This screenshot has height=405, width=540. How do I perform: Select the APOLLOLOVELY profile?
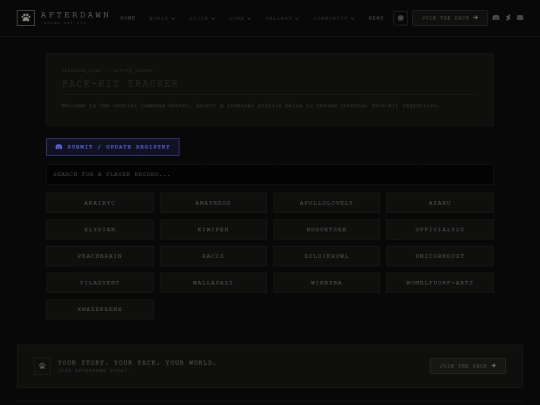(x=326, y=203)
